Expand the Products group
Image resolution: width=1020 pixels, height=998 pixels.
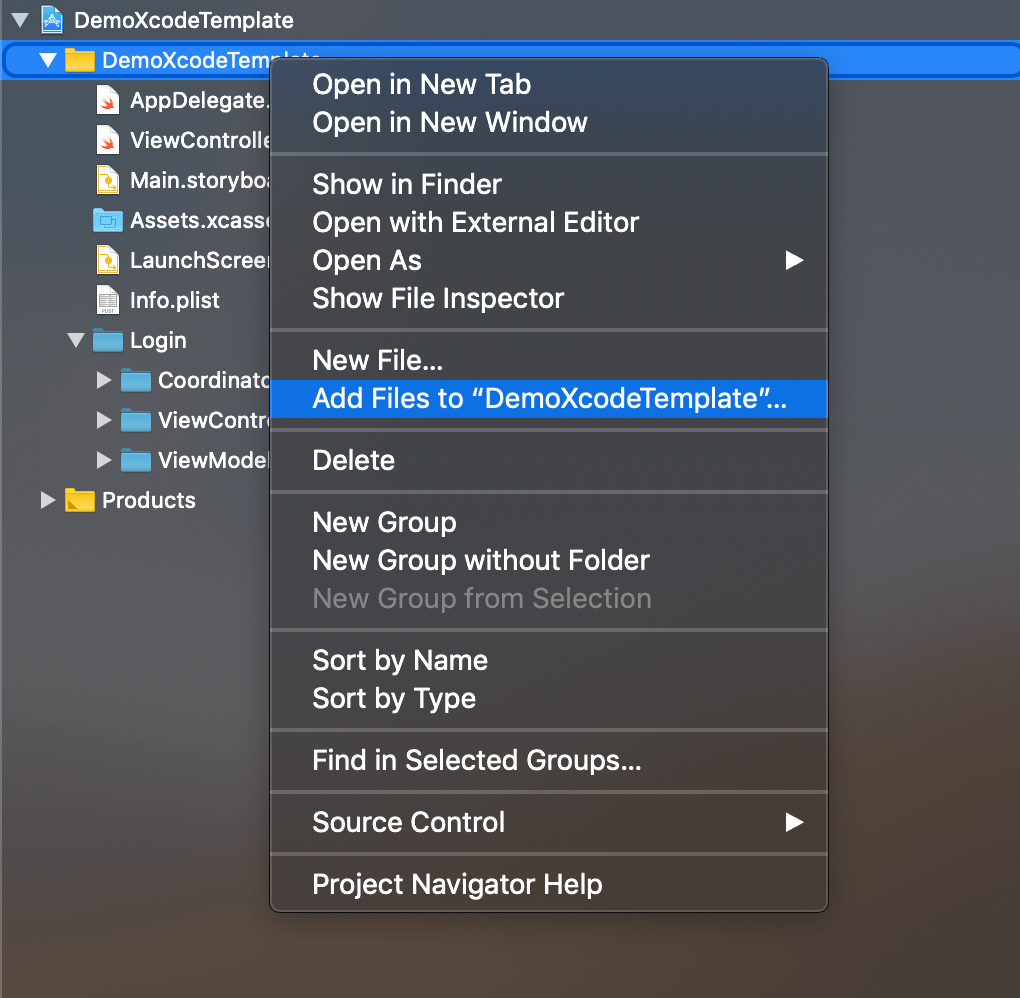(47, 500)
